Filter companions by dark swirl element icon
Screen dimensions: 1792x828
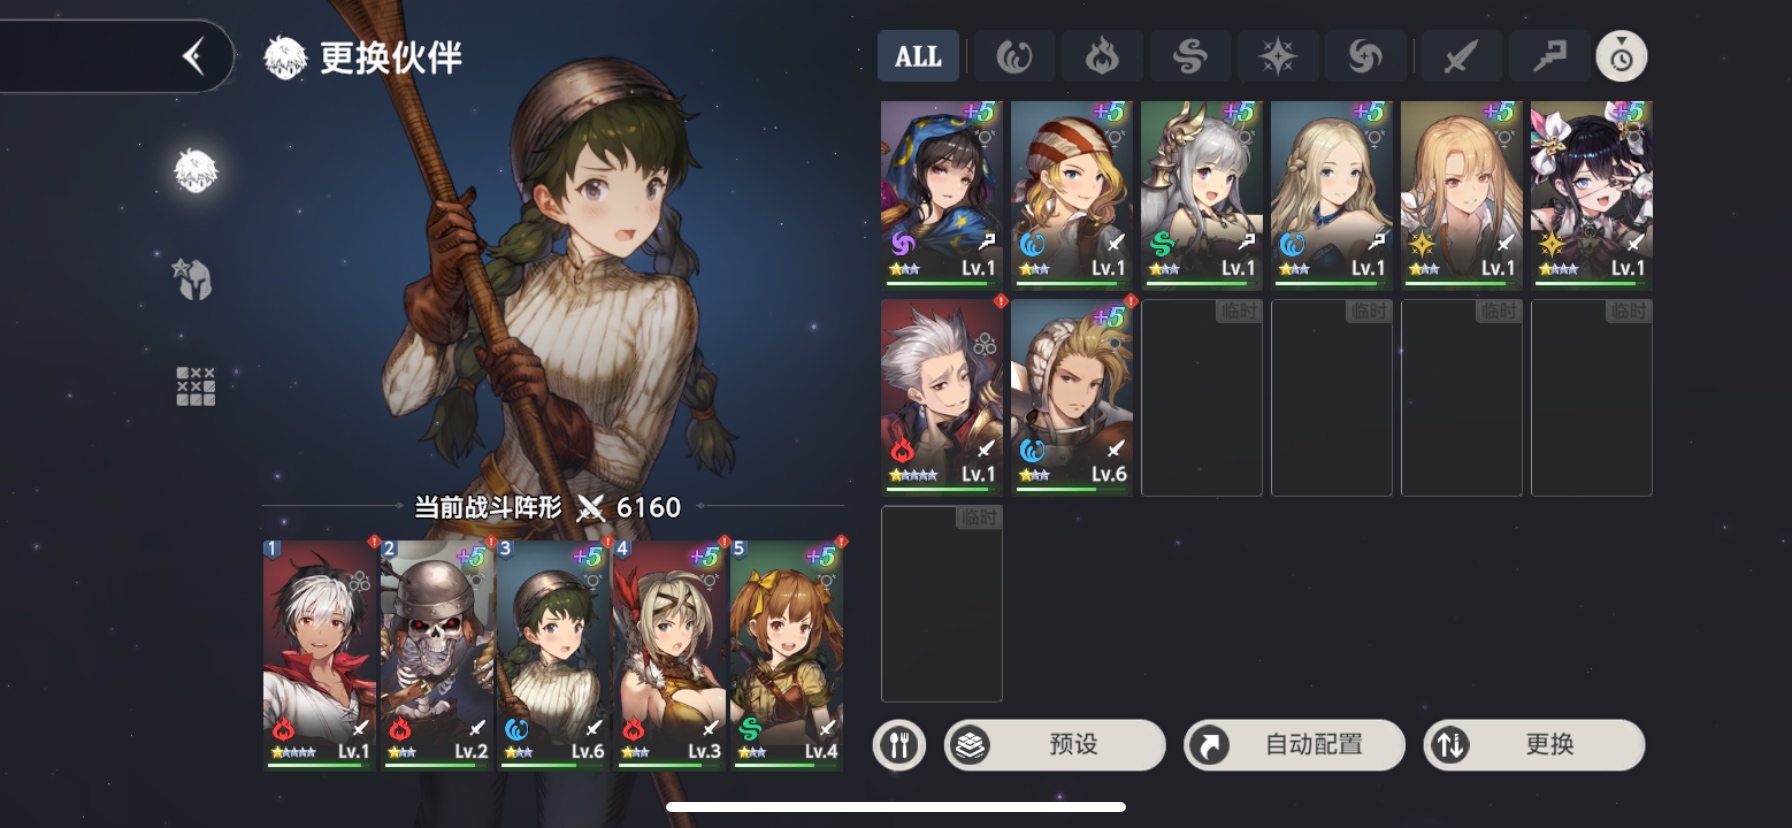[1365, 56]
